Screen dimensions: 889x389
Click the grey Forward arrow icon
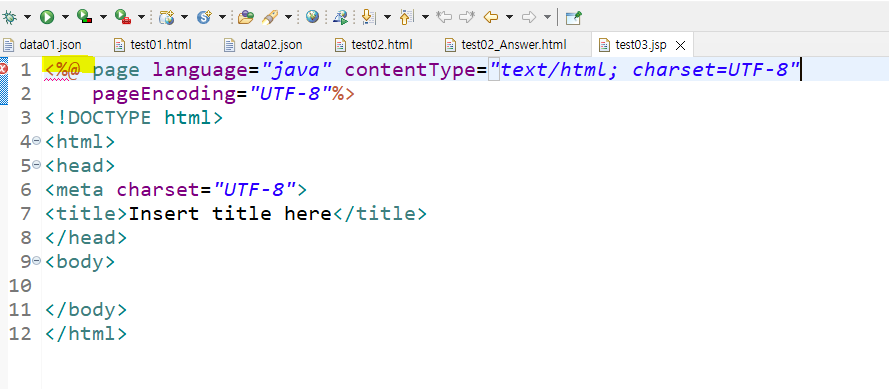(528, 18)
